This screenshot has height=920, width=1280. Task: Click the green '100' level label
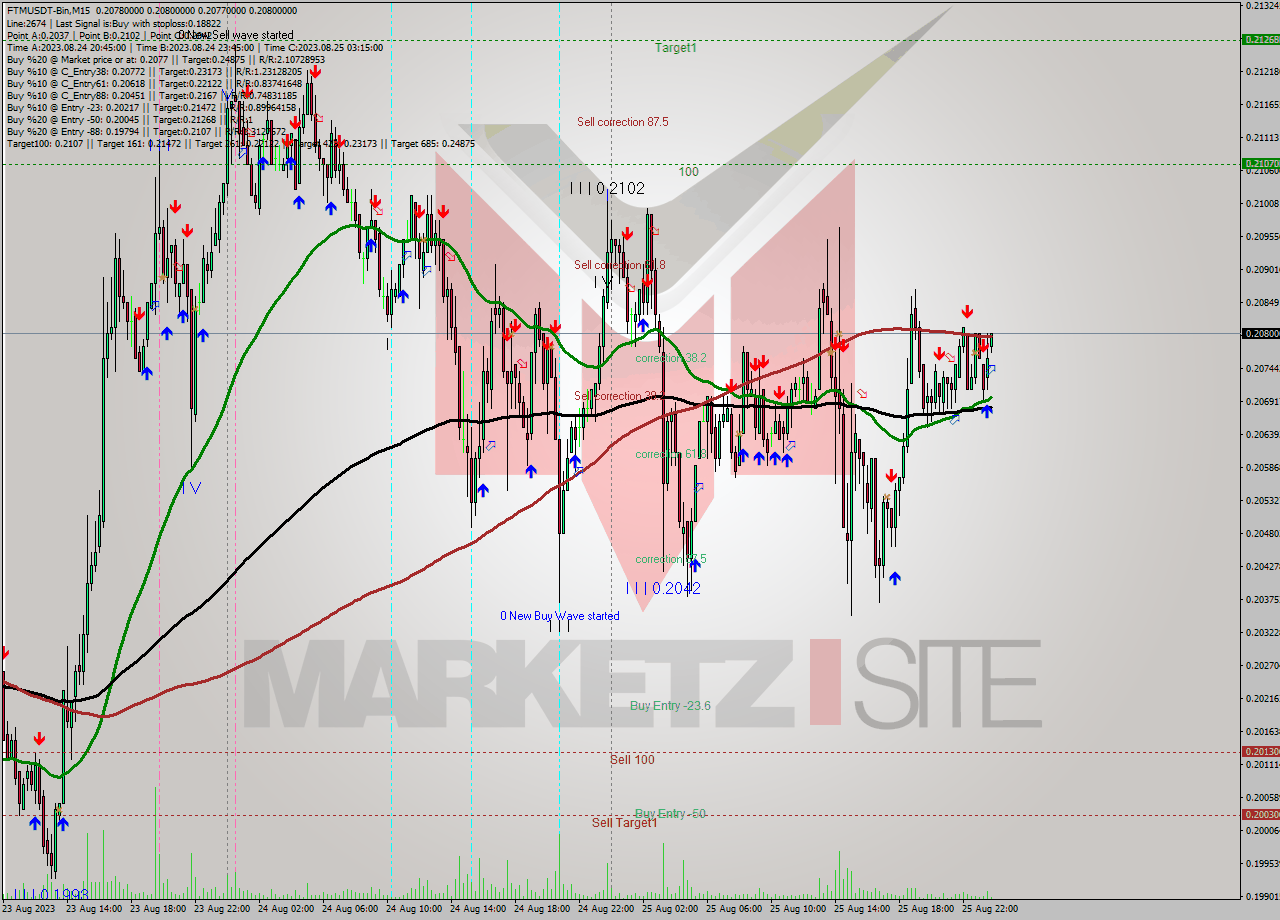point(688,172)
